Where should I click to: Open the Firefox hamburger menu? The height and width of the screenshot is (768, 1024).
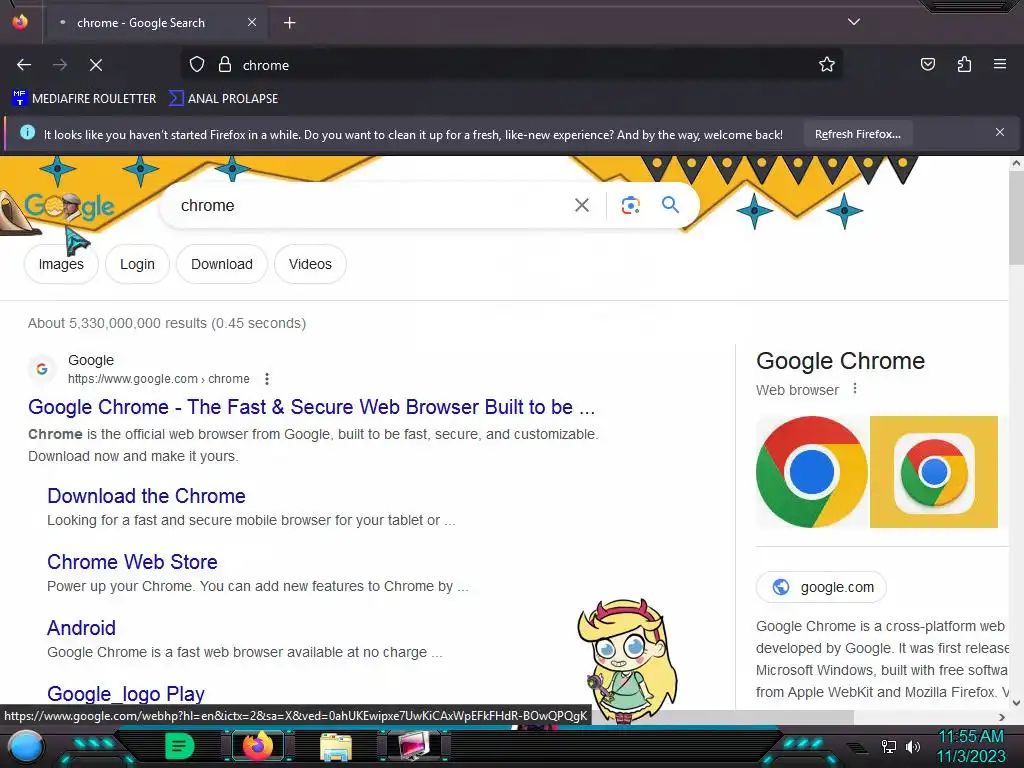coord(1000,64)
